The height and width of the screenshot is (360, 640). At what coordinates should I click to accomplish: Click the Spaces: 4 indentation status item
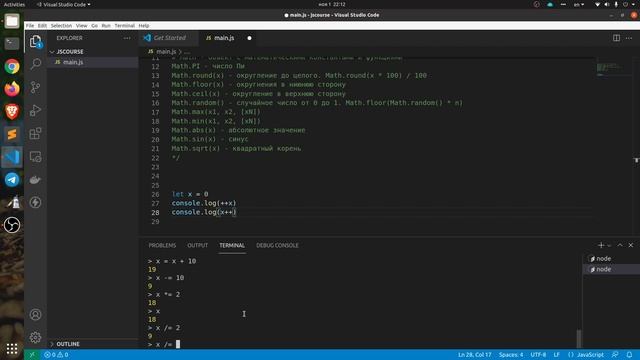(511, 355)
